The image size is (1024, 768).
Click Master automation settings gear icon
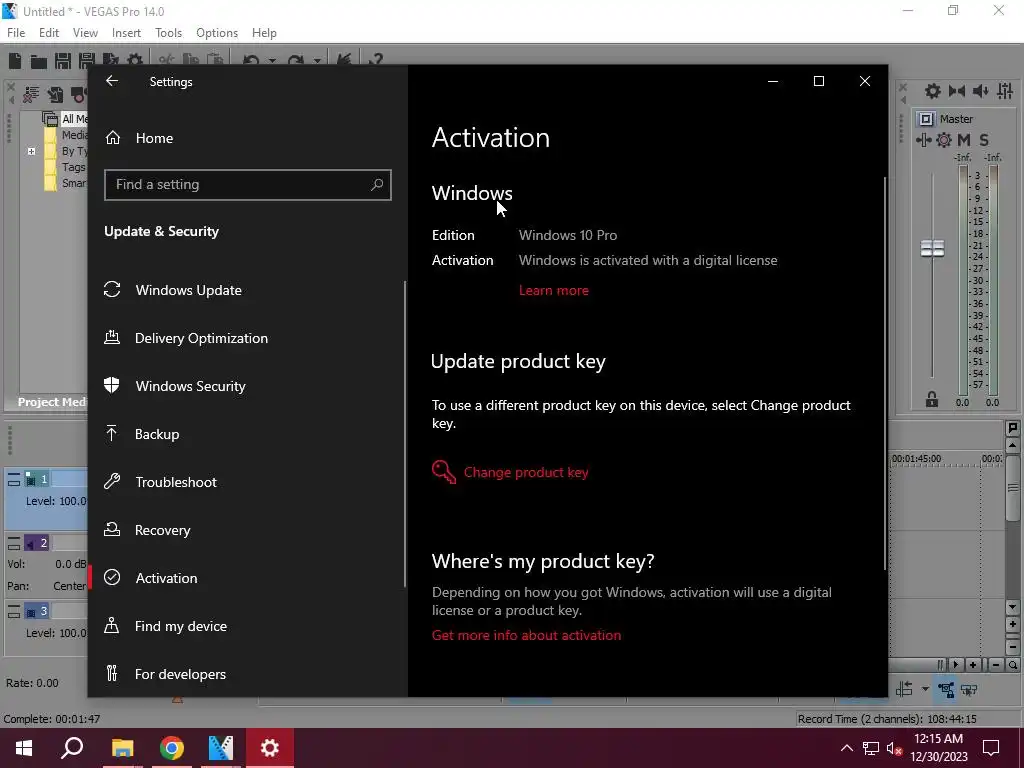point(944,140)
